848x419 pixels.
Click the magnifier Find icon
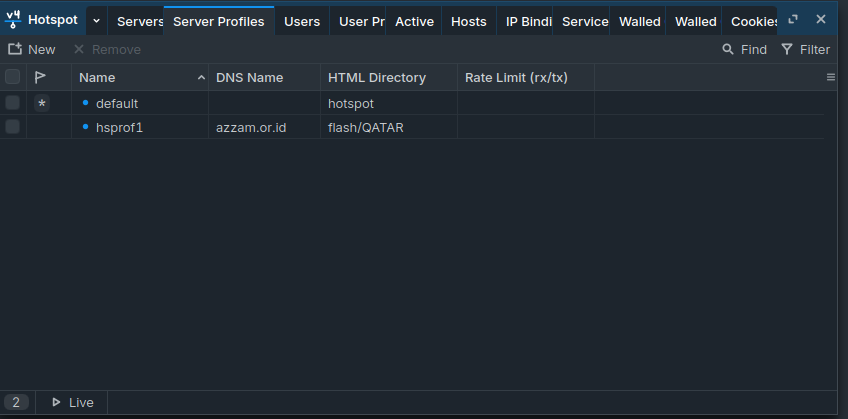(x=728, y=49)
